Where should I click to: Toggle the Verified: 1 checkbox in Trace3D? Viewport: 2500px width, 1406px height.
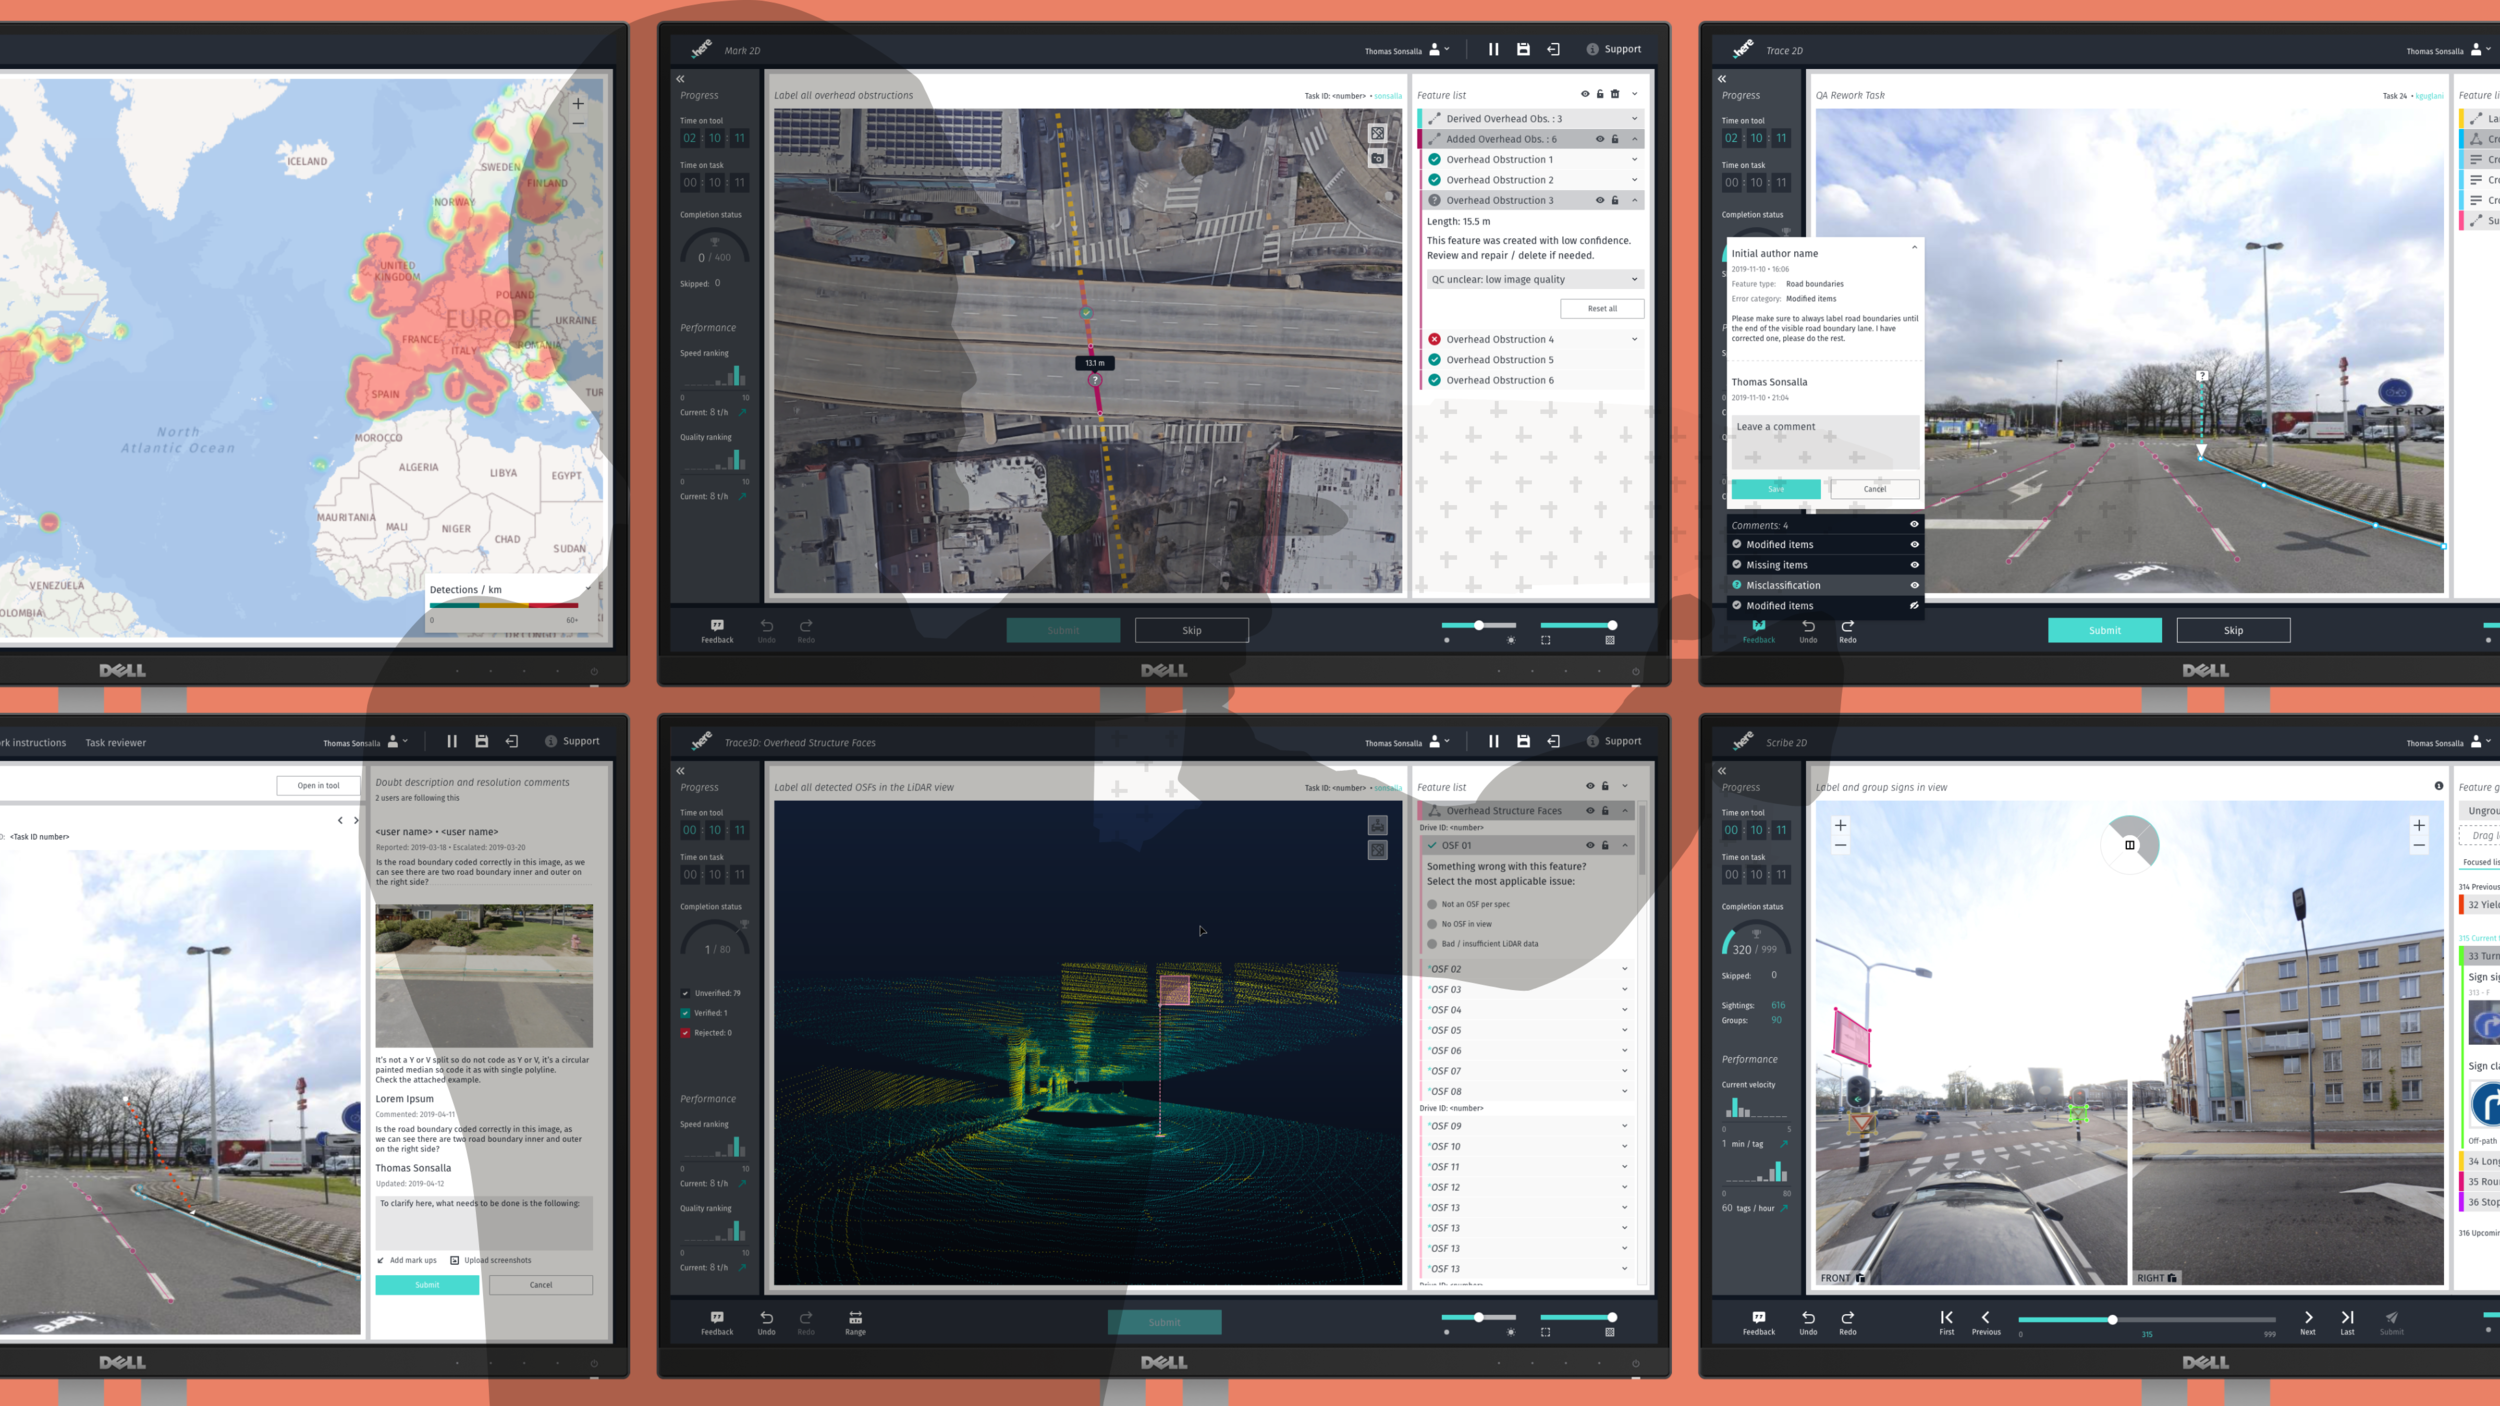pos(685,1013)
